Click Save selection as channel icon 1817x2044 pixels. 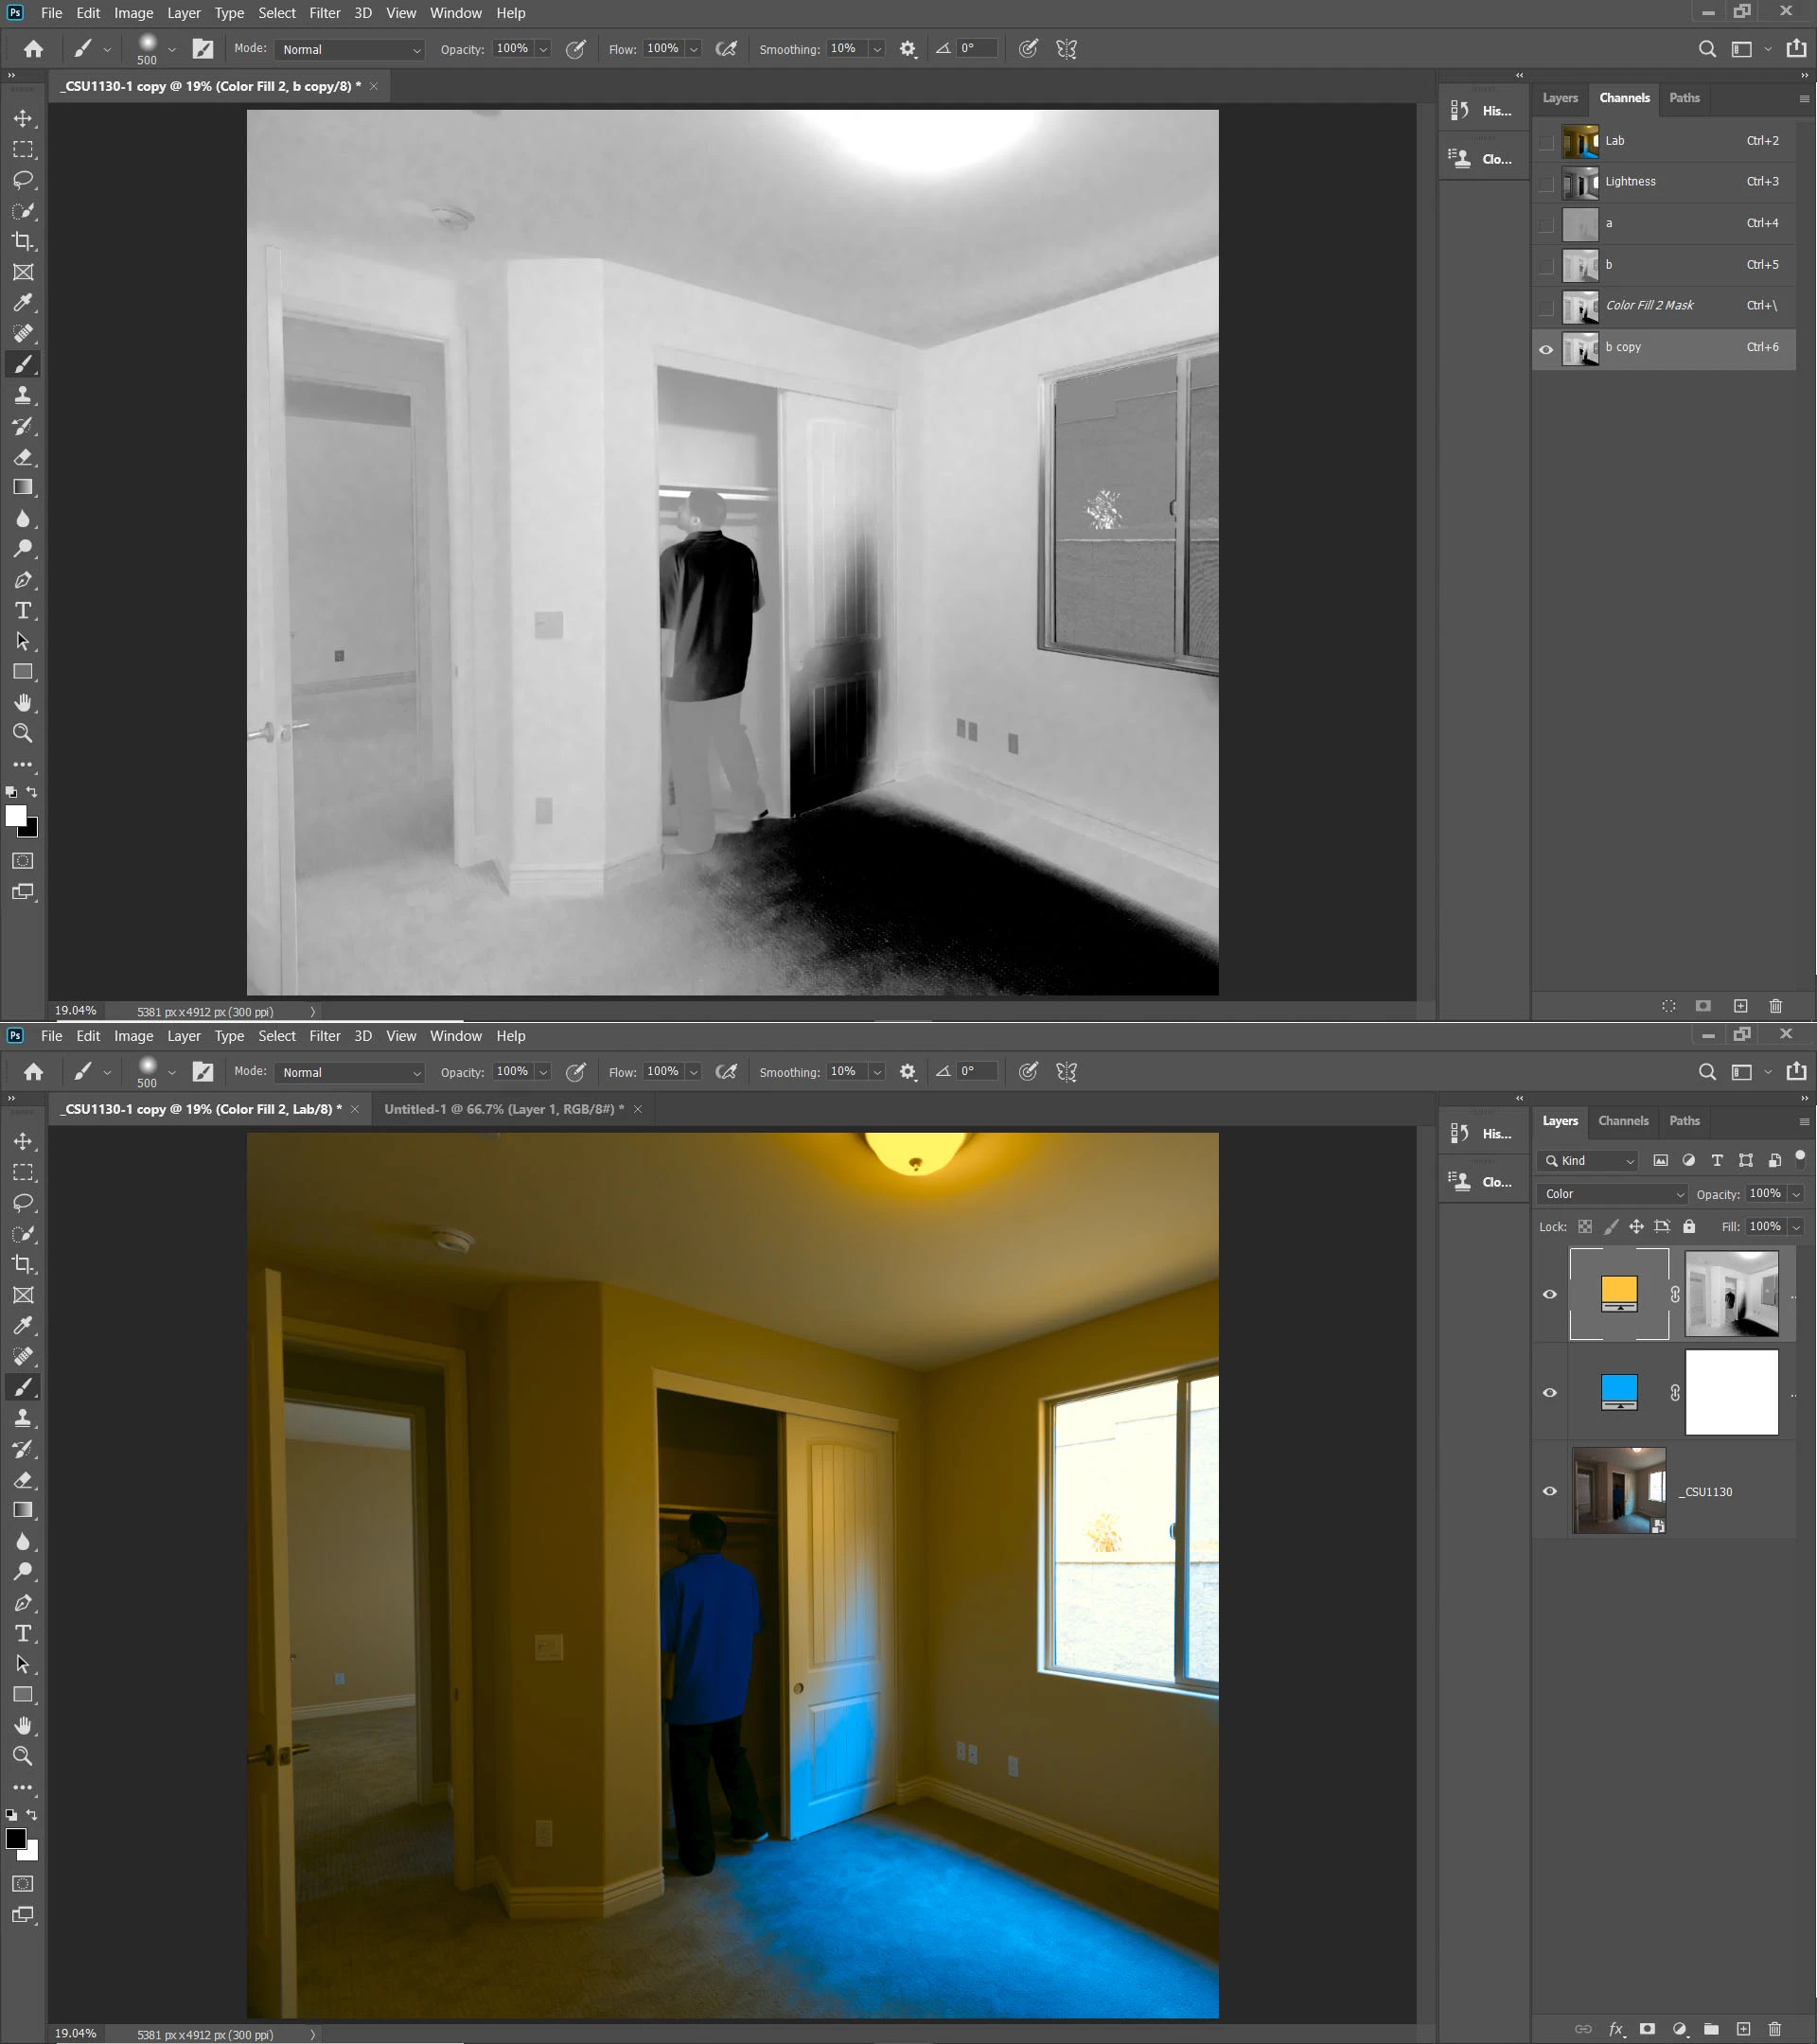tap(1703, 1006)
